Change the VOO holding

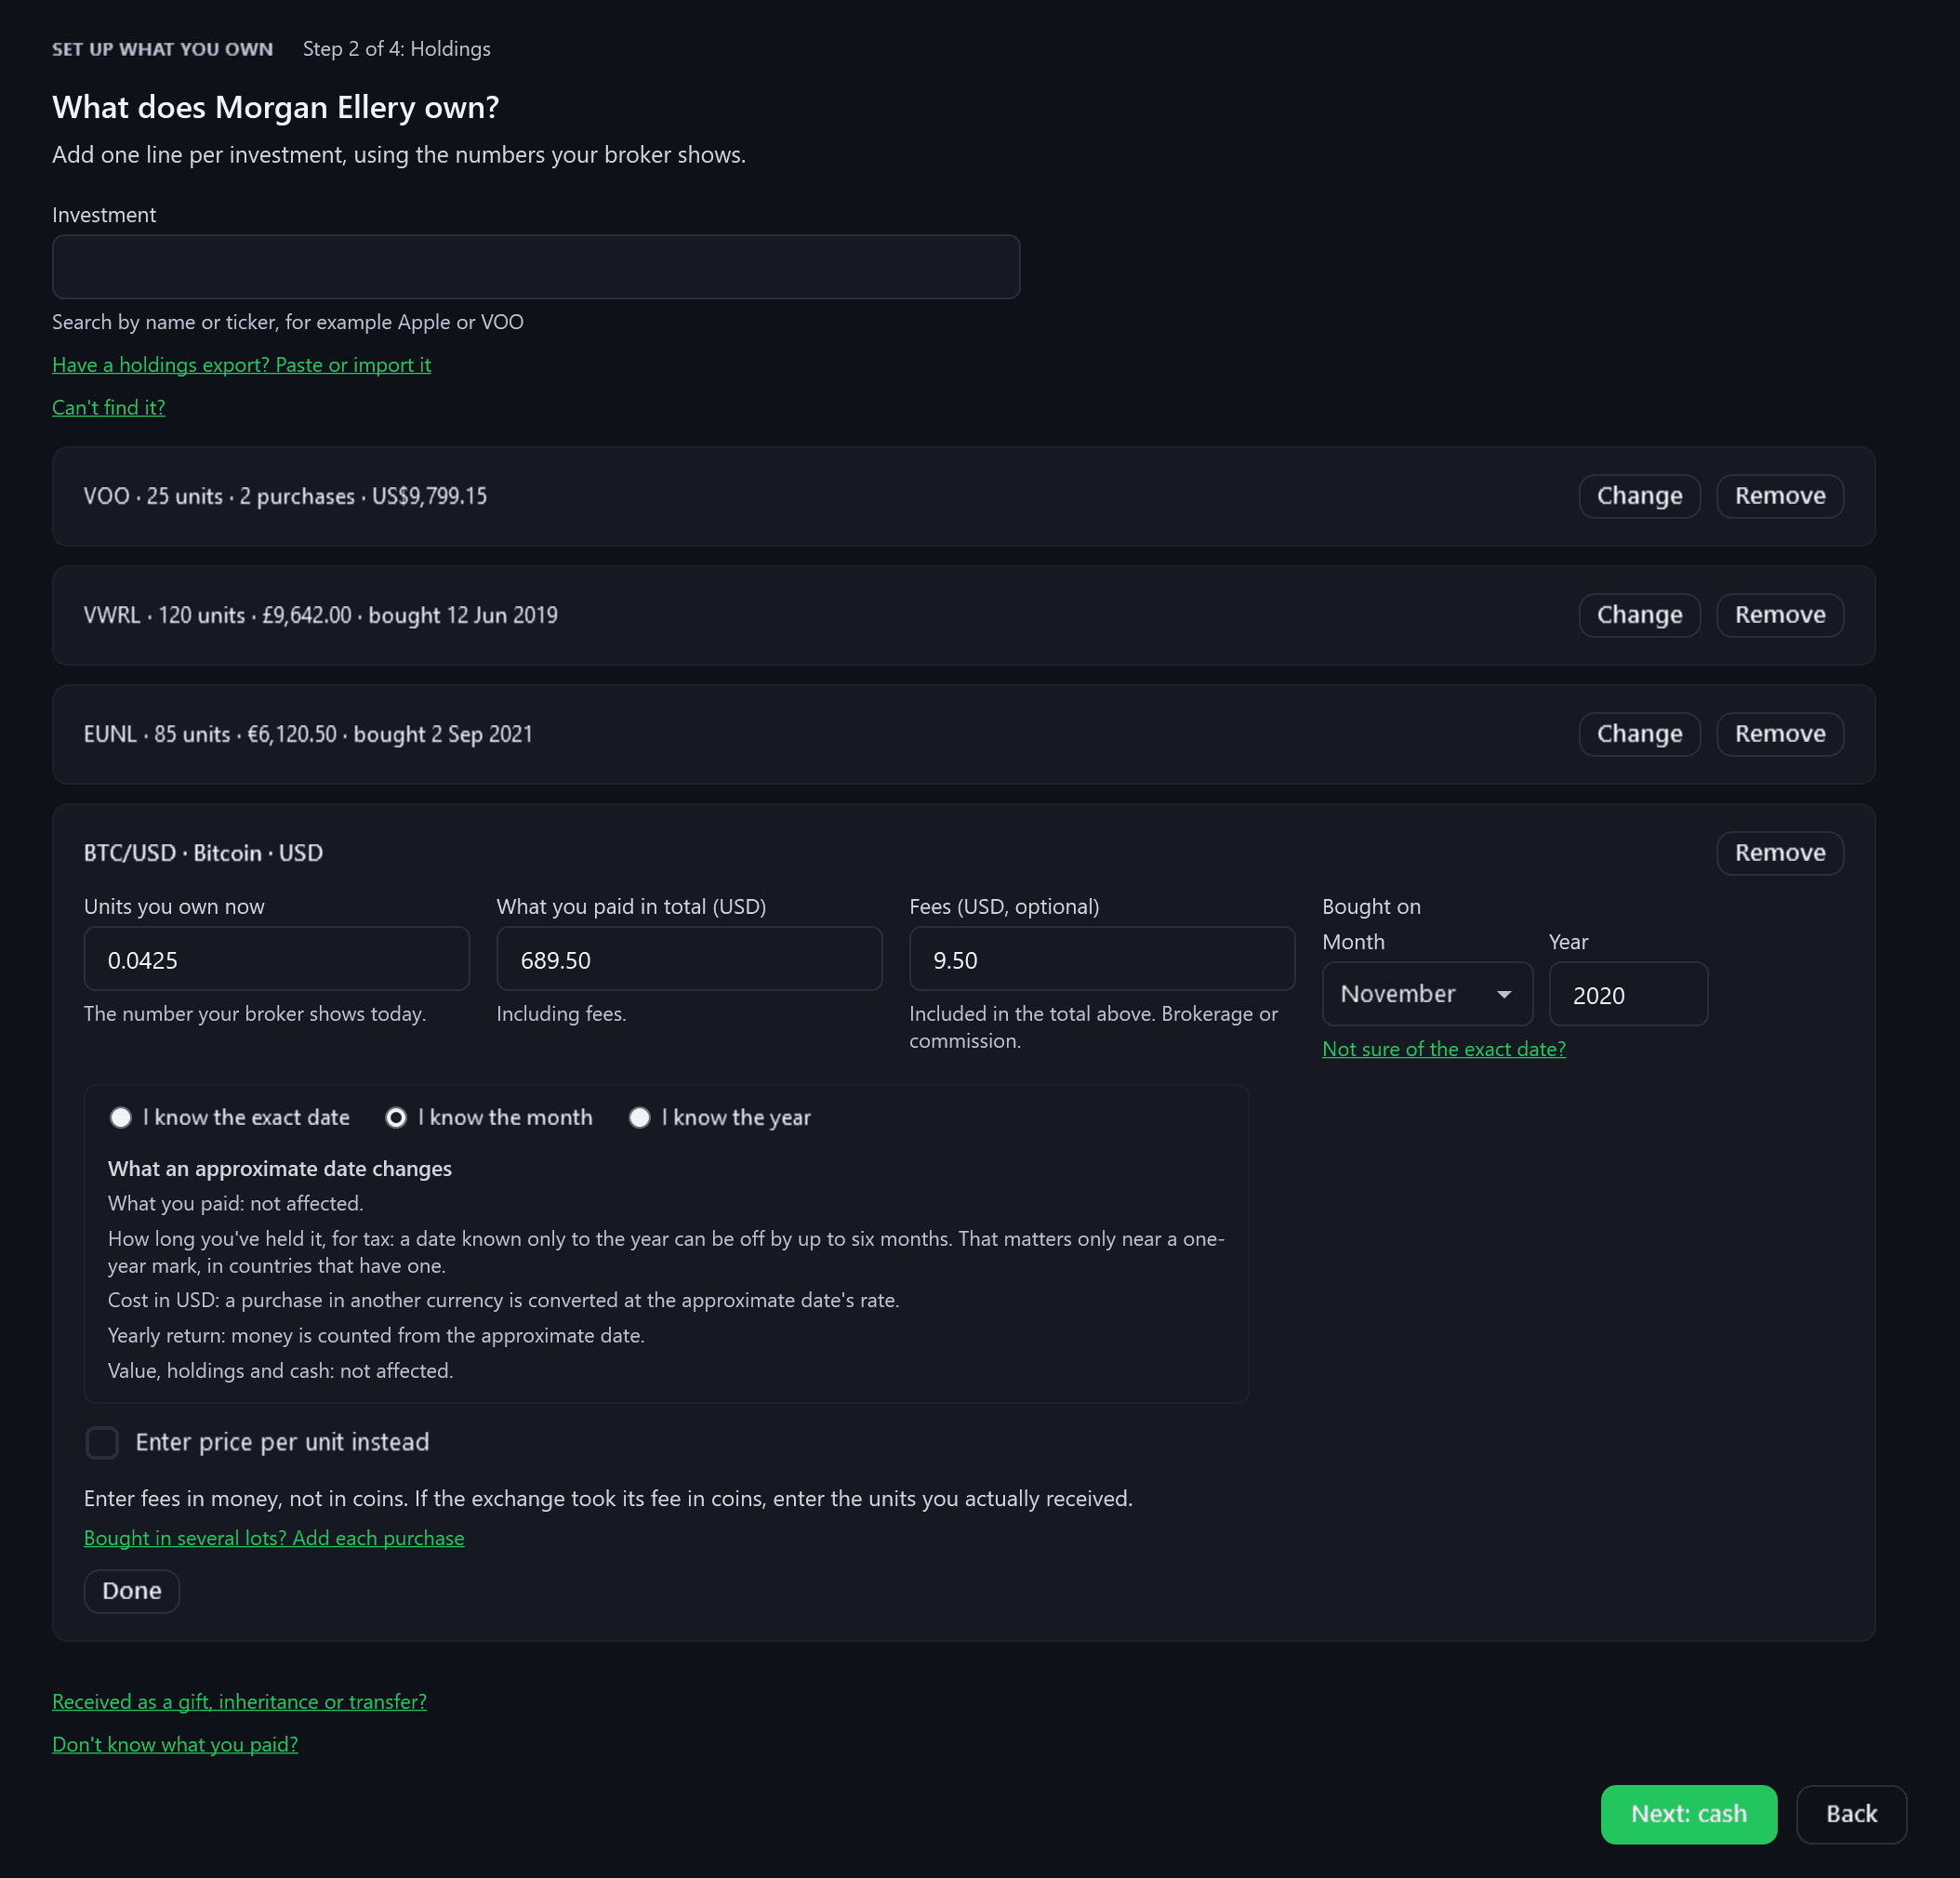point(1639,496)
